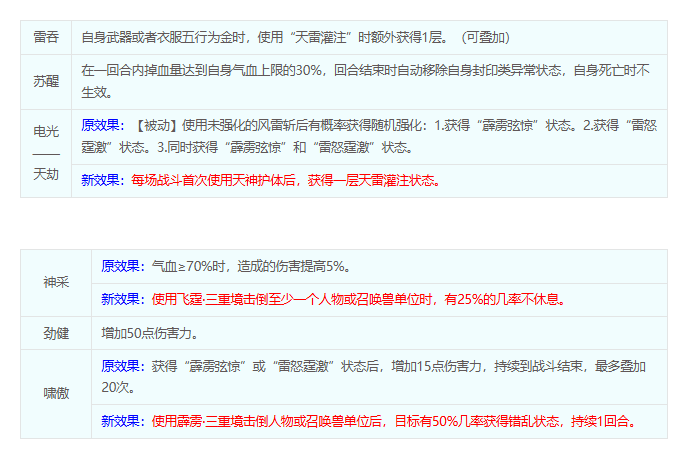Click 原效果 label in 啸傲 row
The image size is (690, 462).
tap(123, 367)
